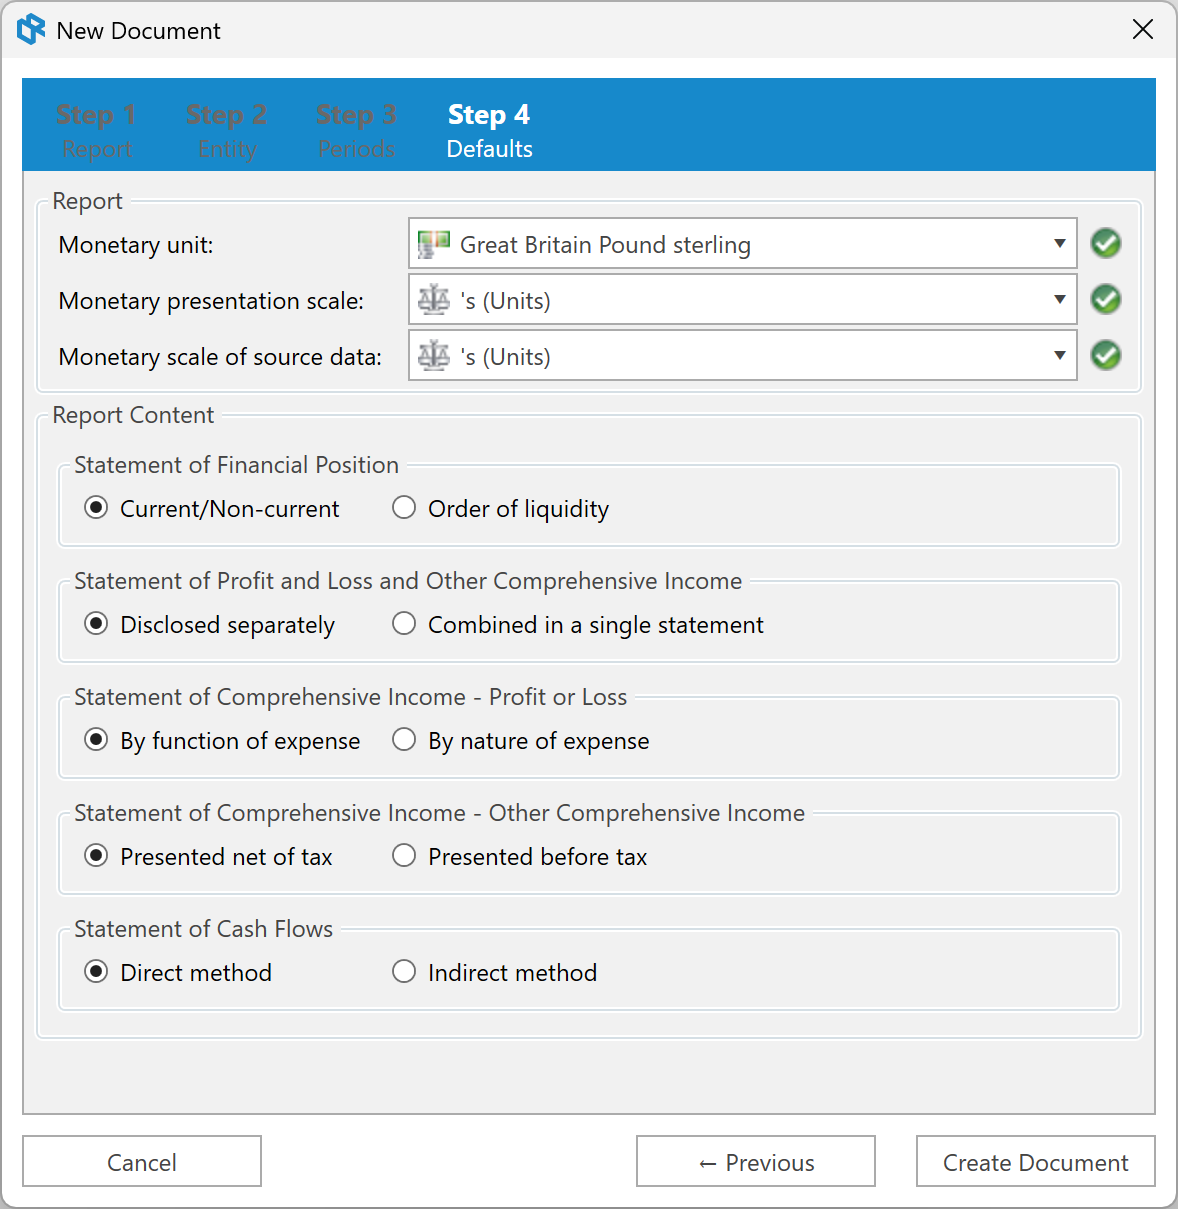Select Current/Non-current radio option
The image size is (1178, 1209).
(x=212, y=508)
